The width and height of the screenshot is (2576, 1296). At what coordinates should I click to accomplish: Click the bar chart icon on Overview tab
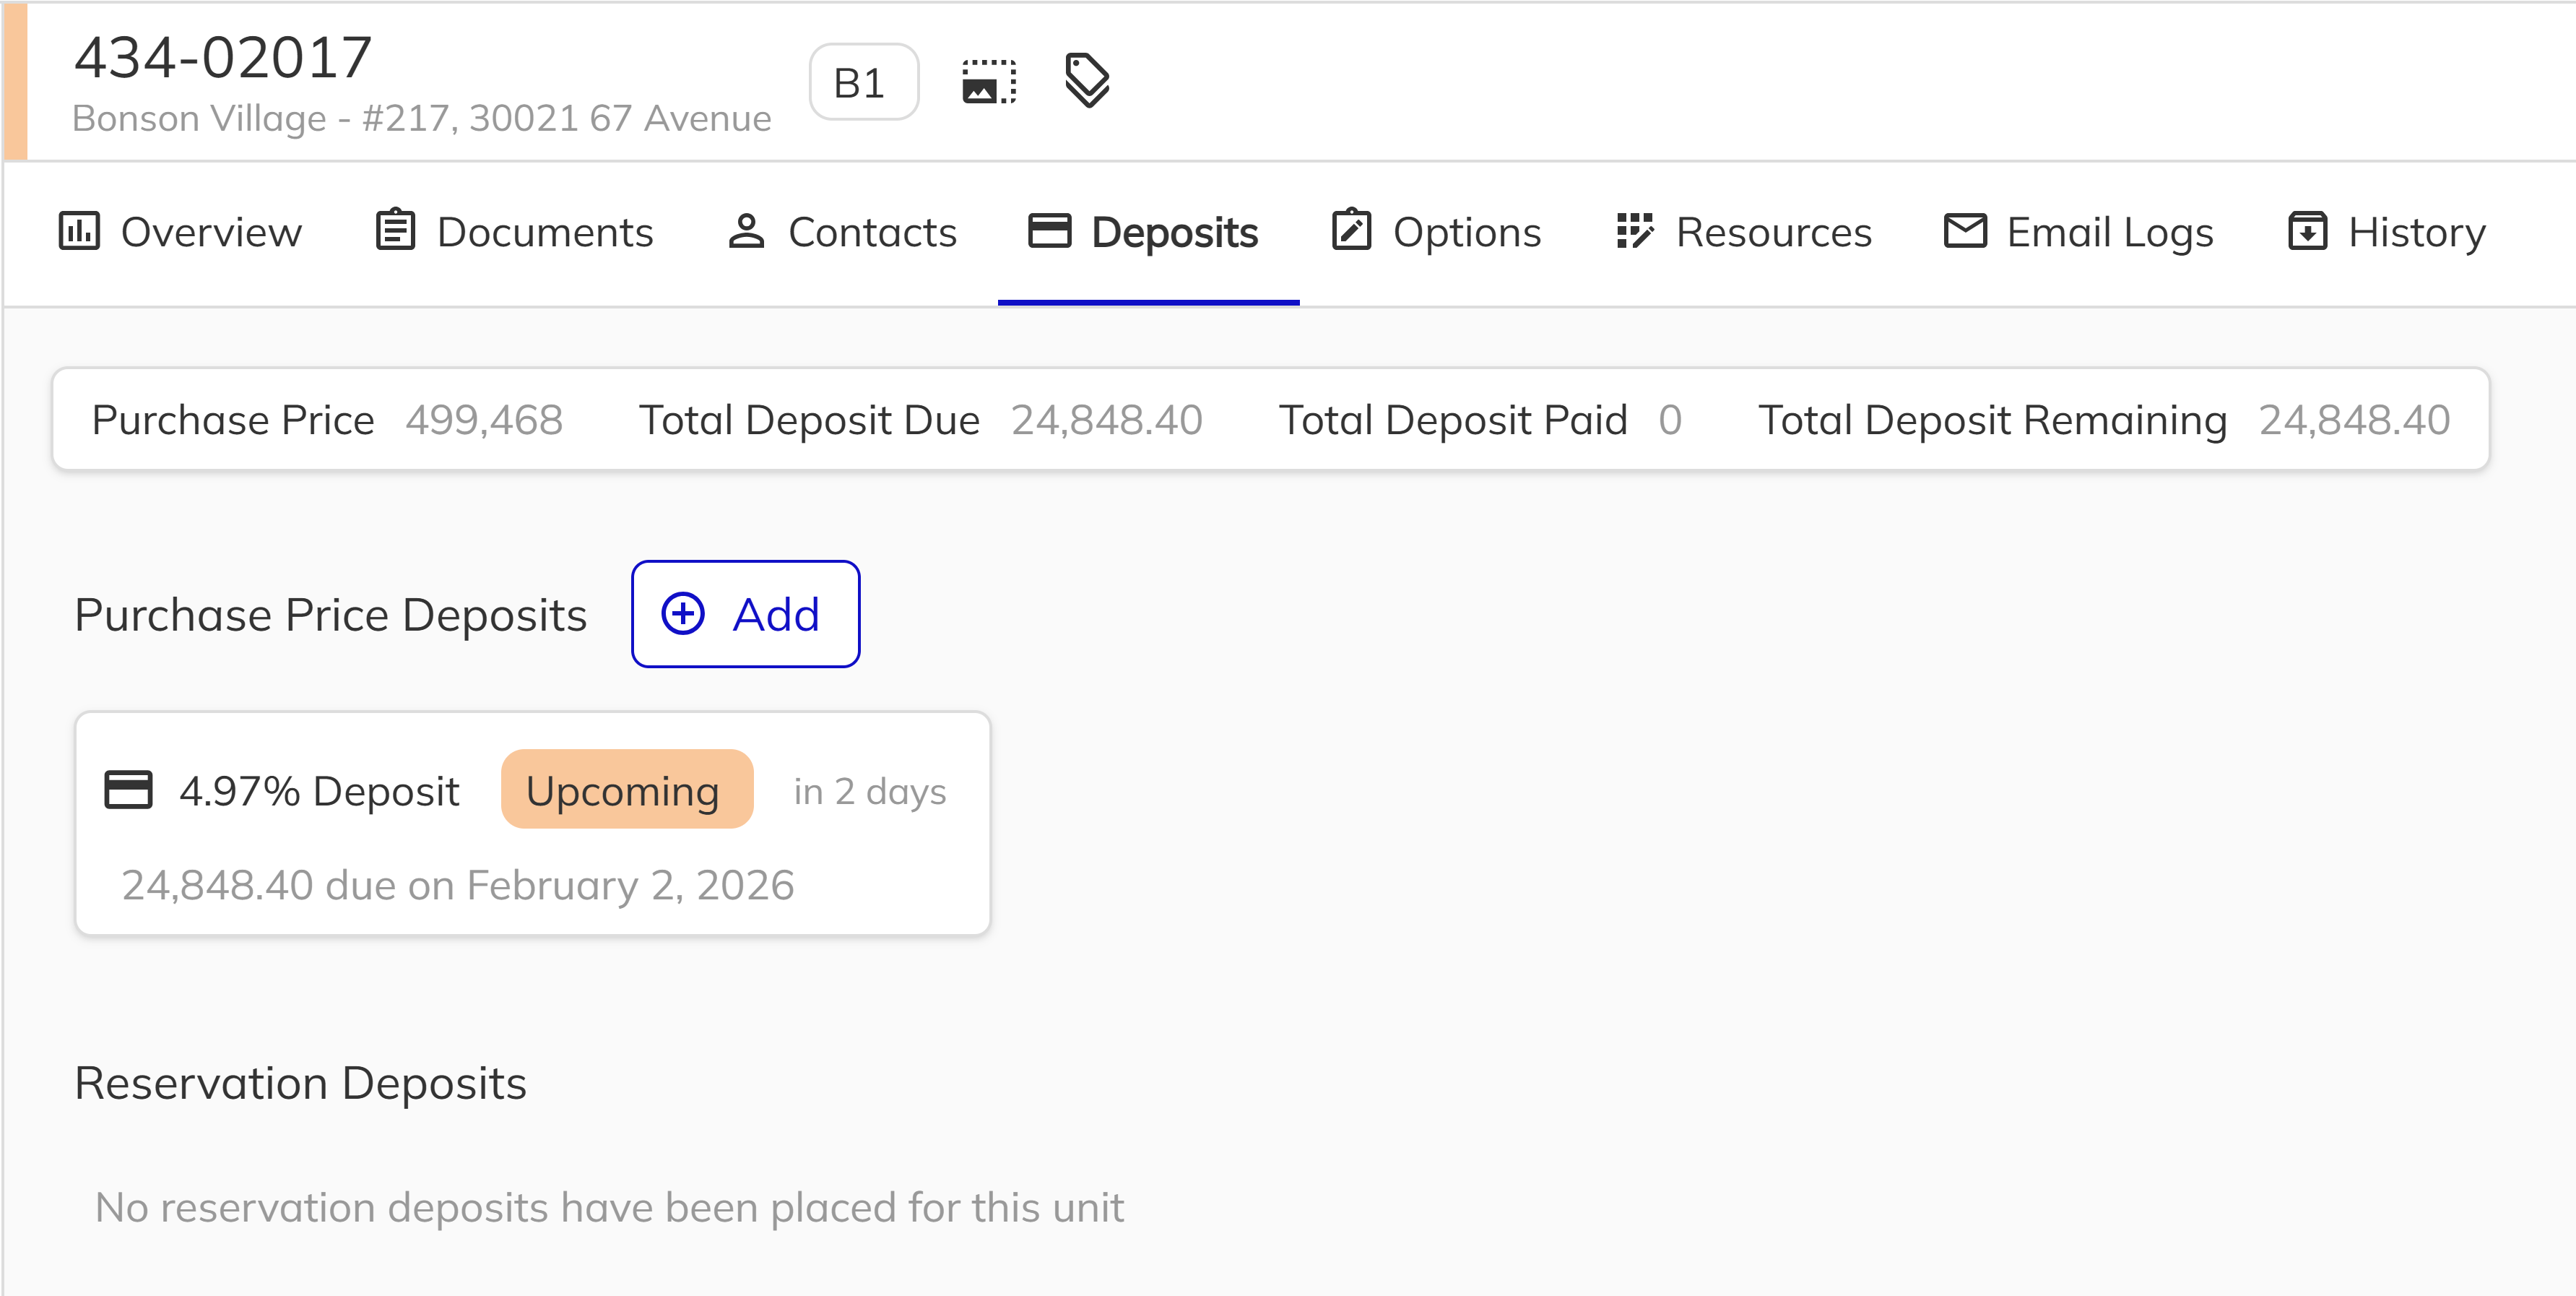point(81,231)
